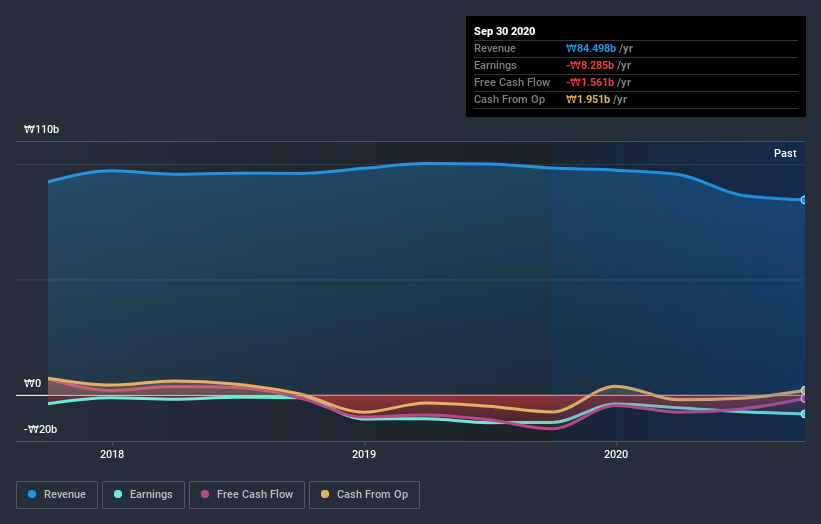Click the Earnings row label in the tooltip
821x524 pixels.
click(495, 65)
